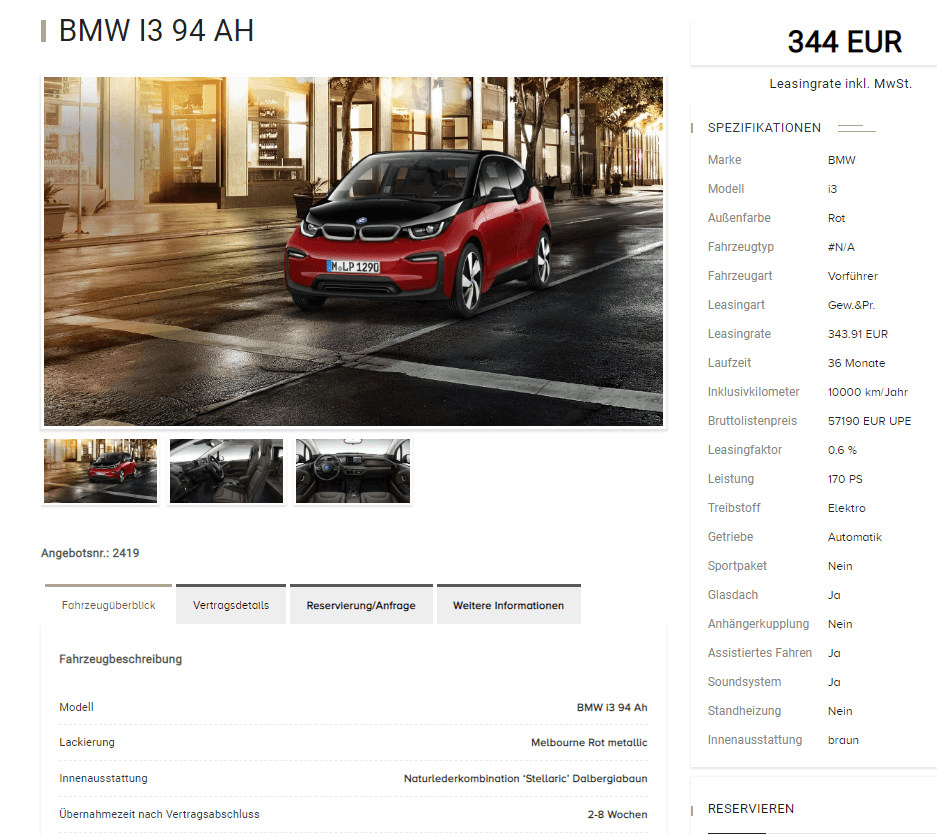Select the Angebotsnr.: 2419 text

click(x=90, y=553)
